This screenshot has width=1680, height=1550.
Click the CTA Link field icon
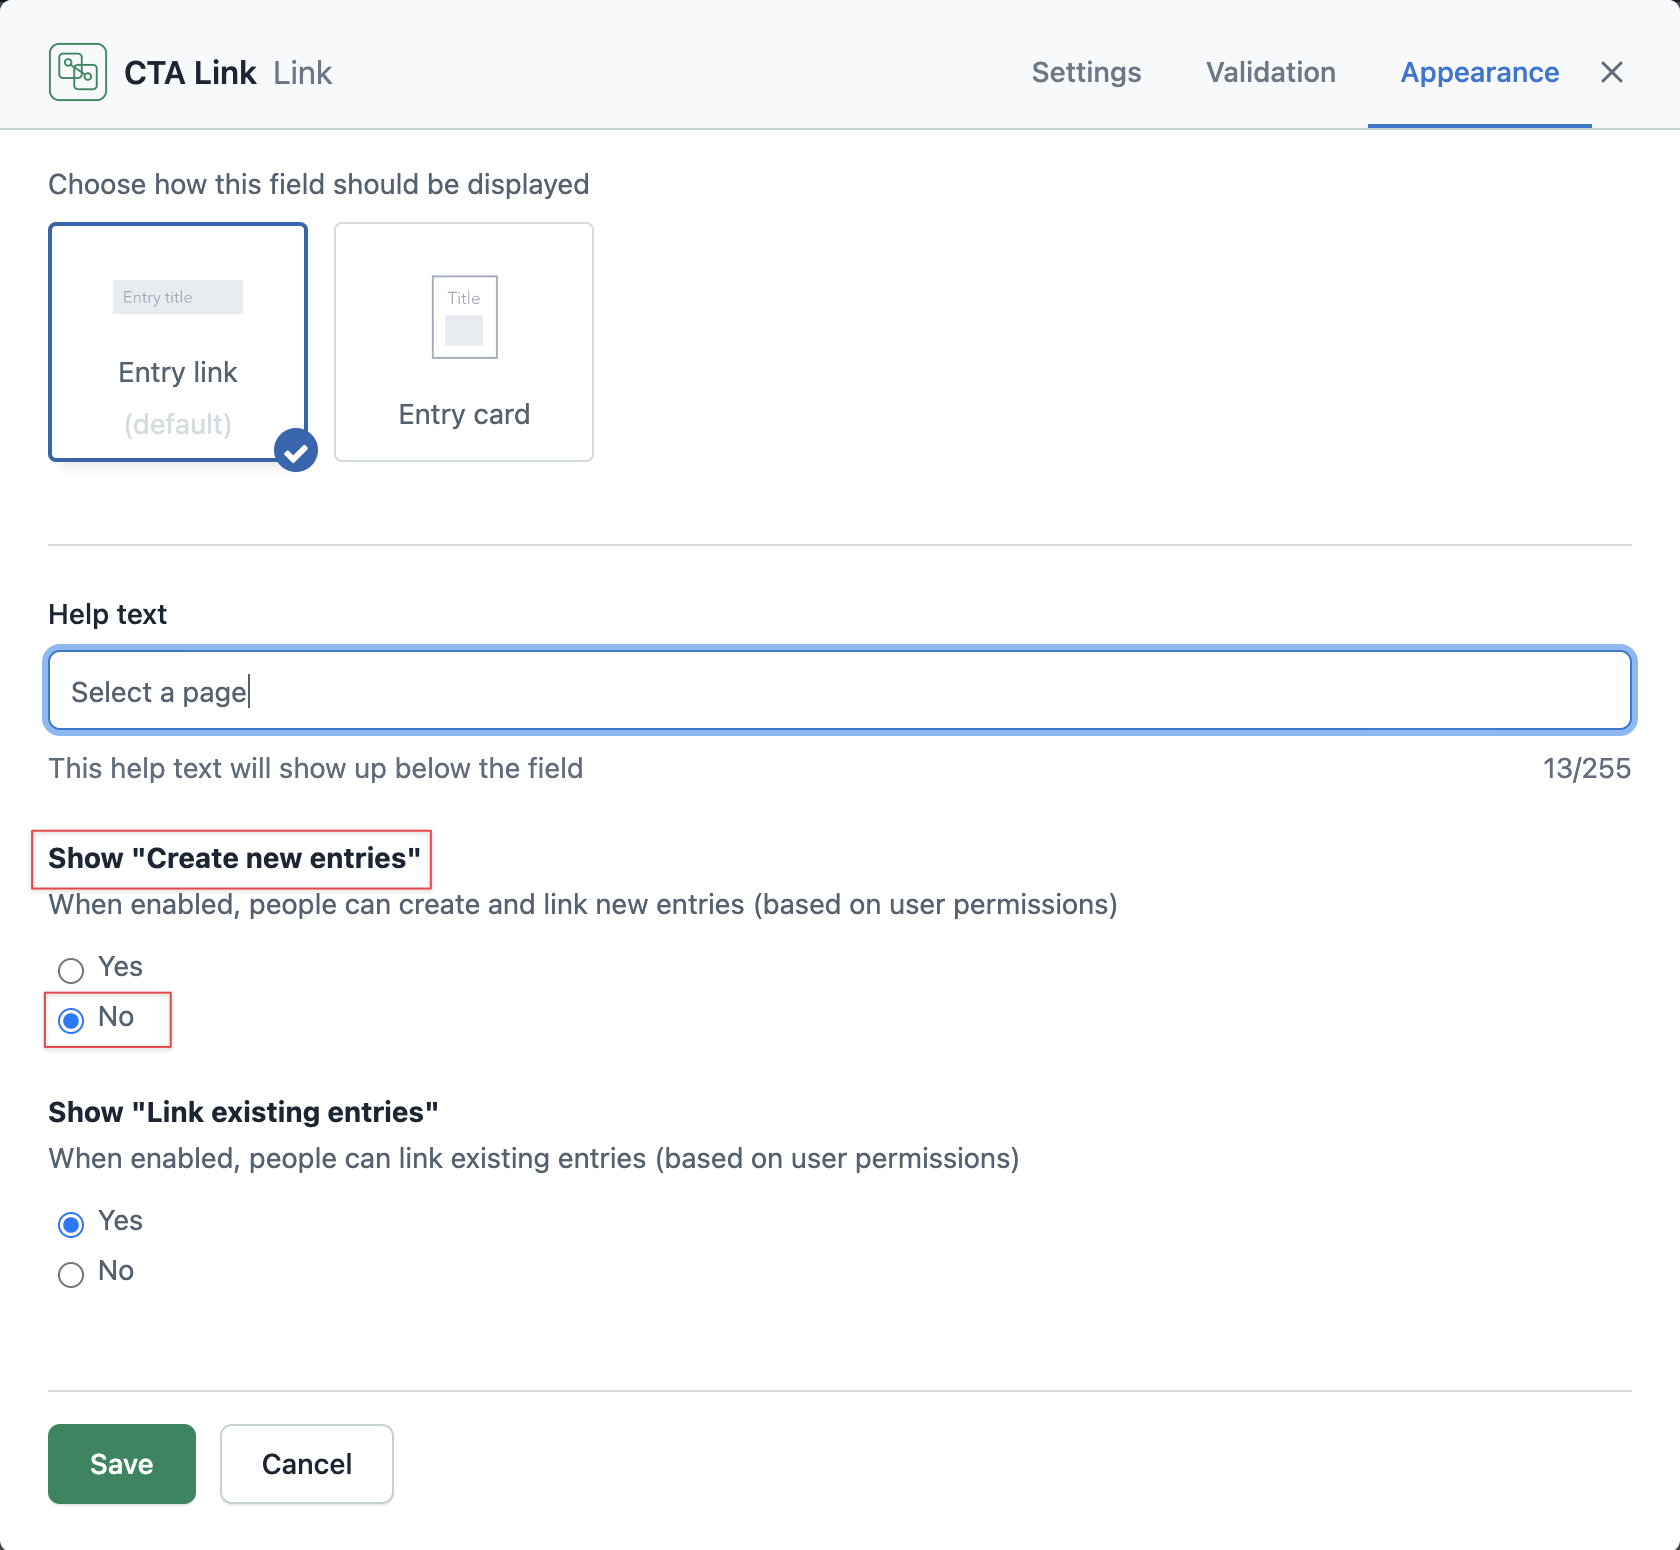click(x=77, y=71)
